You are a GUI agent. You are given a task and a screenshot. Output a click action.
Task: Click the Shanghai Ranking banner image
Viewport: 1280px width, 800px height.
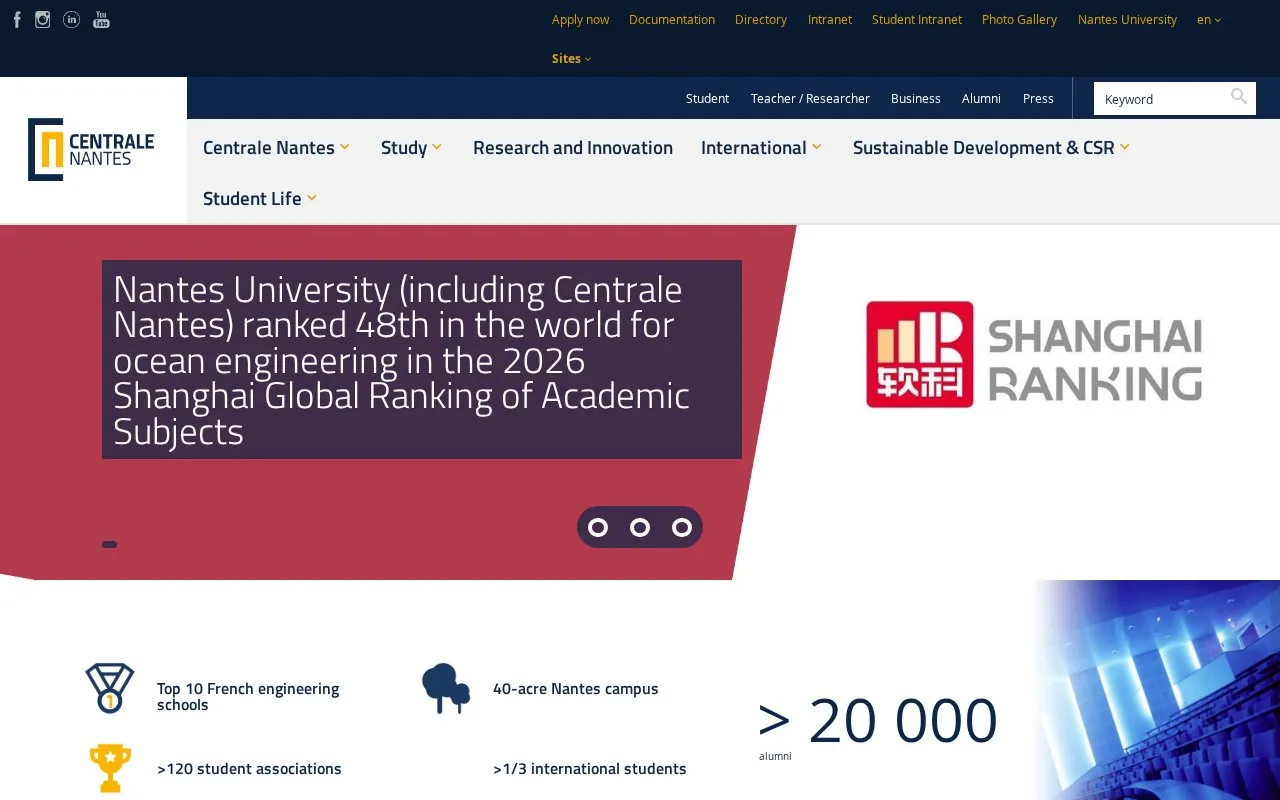1034,355
